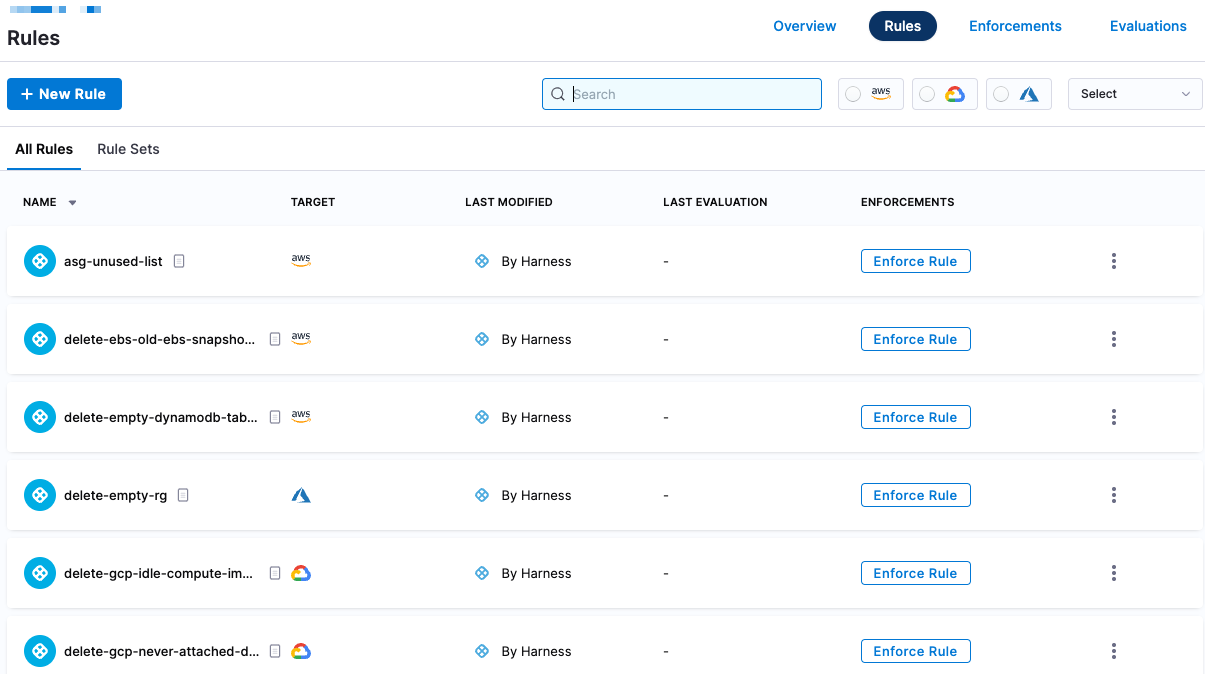The width and height of the screenshot is (1205, 674).
Task: Open the three-dot menu for asg-unused-list
Action: pos(1113,261)
